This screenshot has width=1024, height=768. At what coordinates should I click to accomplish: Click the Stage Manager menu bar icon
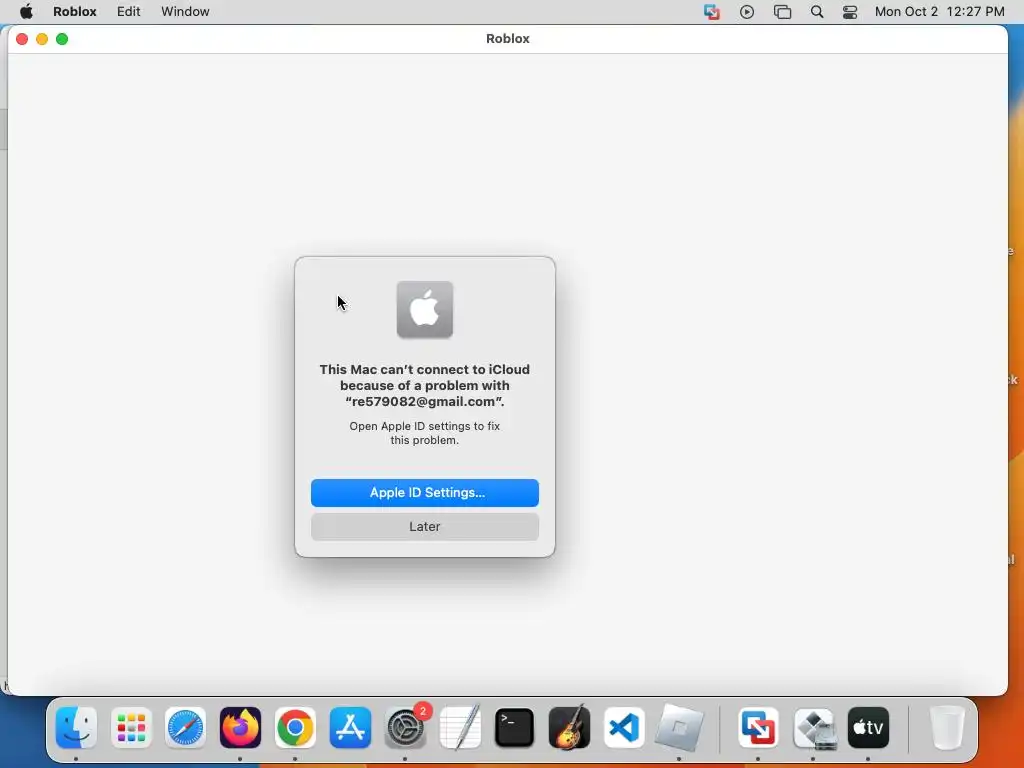pyautogui.click(x=782, y=12)
